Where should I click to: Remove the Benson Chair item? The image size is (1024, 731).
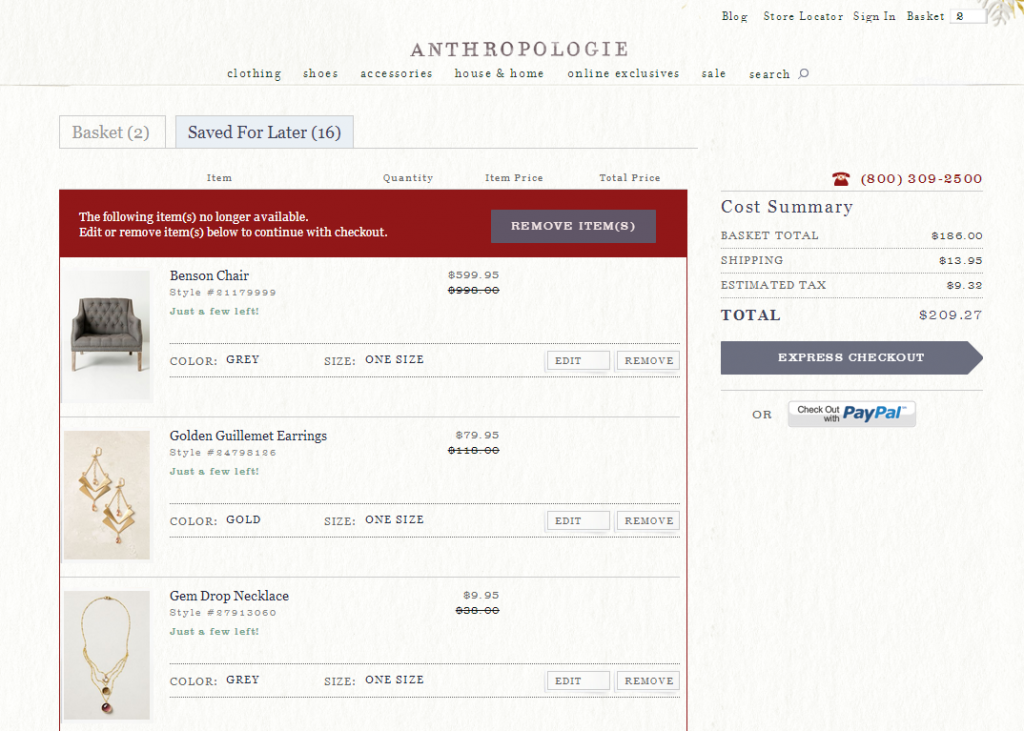[x=648, y=361]
